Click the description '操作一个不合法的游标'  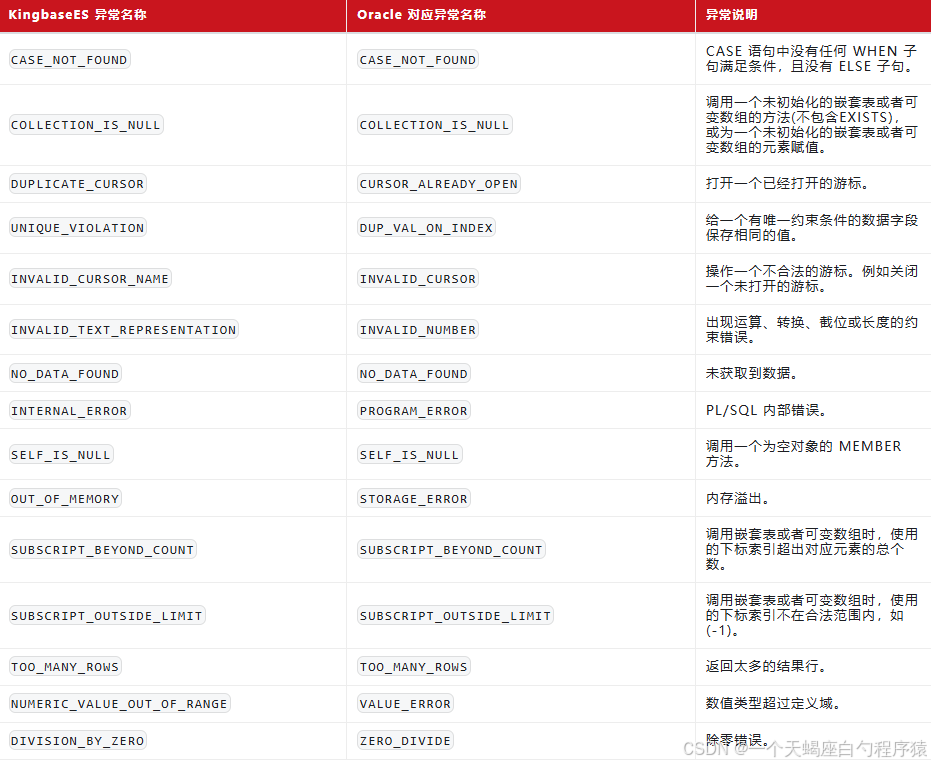pyautogui.click(x=811, y=279)
